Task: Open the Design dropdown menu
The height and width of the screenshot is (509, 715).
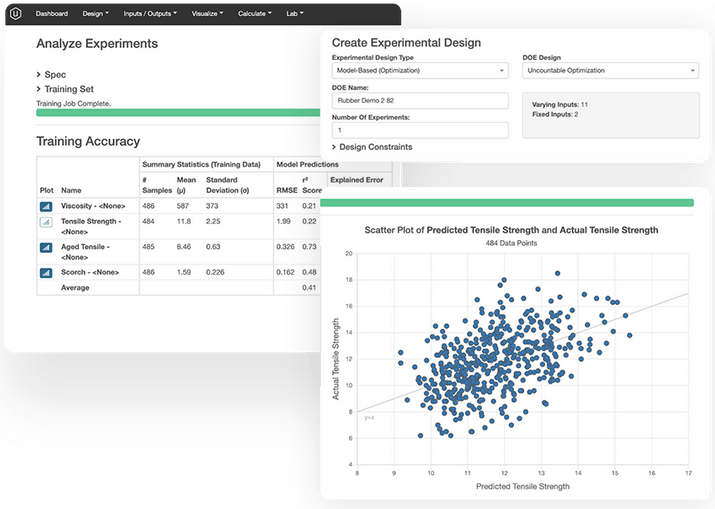Action: 95,14
